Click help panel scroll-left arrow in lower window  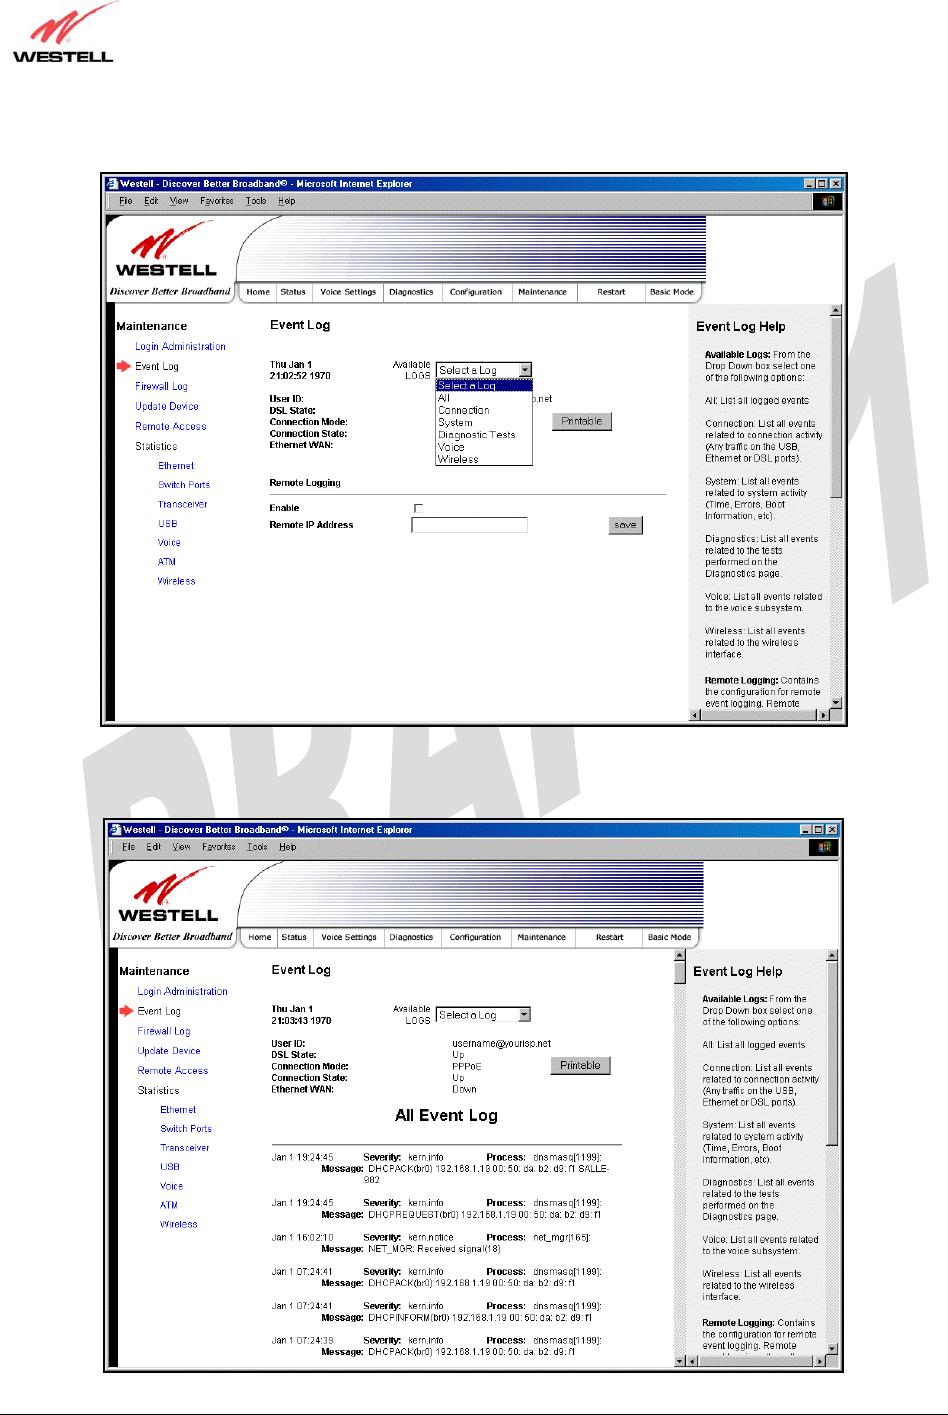tap(691, 1361)
